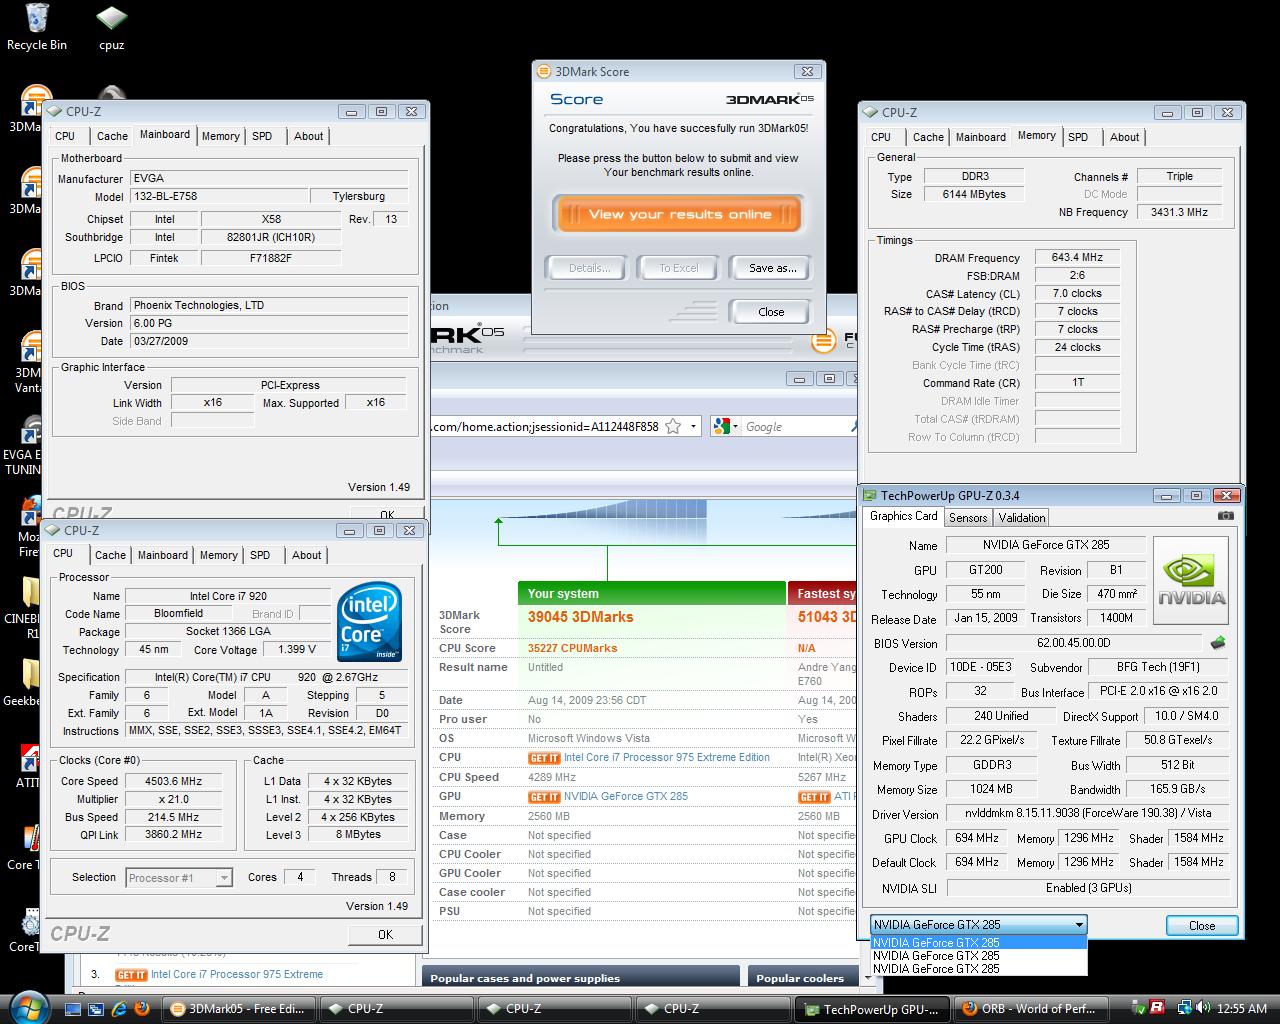Click the red R tray icon
The width and height of the screenshot is (1280, 1024).
click(1157, 1008)
